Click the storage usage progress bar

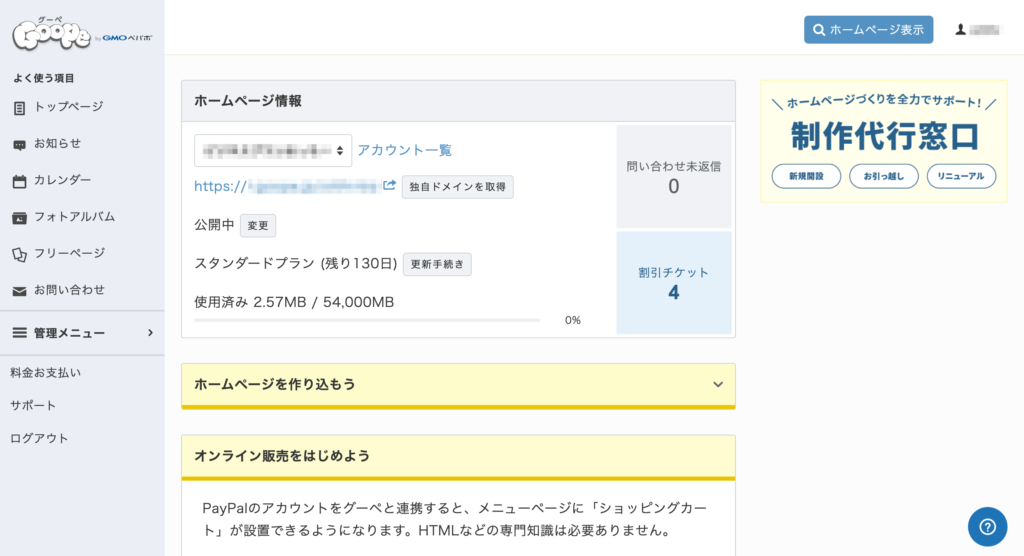pos(367,320)
